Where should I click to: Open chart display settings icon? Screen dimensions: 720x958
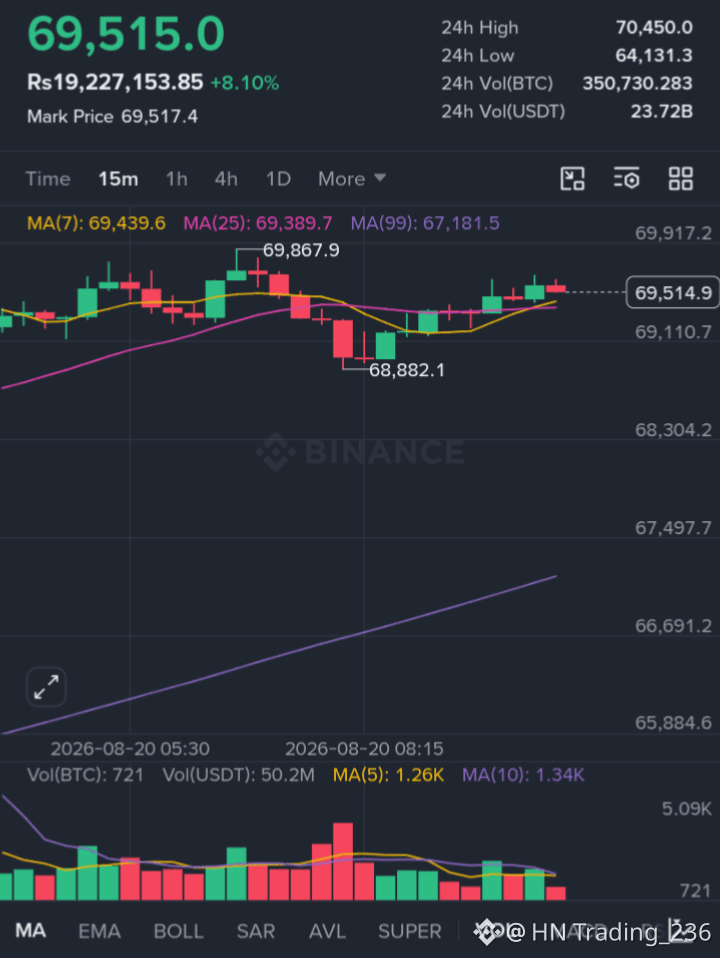pos(626,179)
